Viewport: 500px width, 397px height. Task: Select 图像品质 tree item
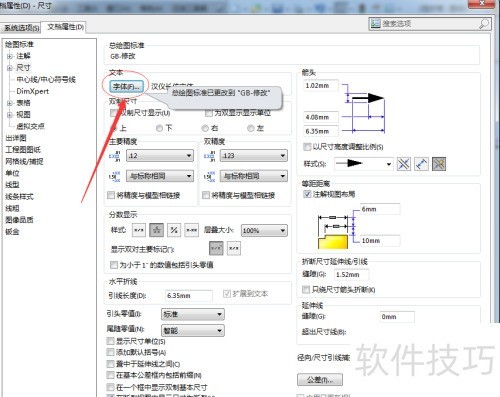tap(19, 220)
